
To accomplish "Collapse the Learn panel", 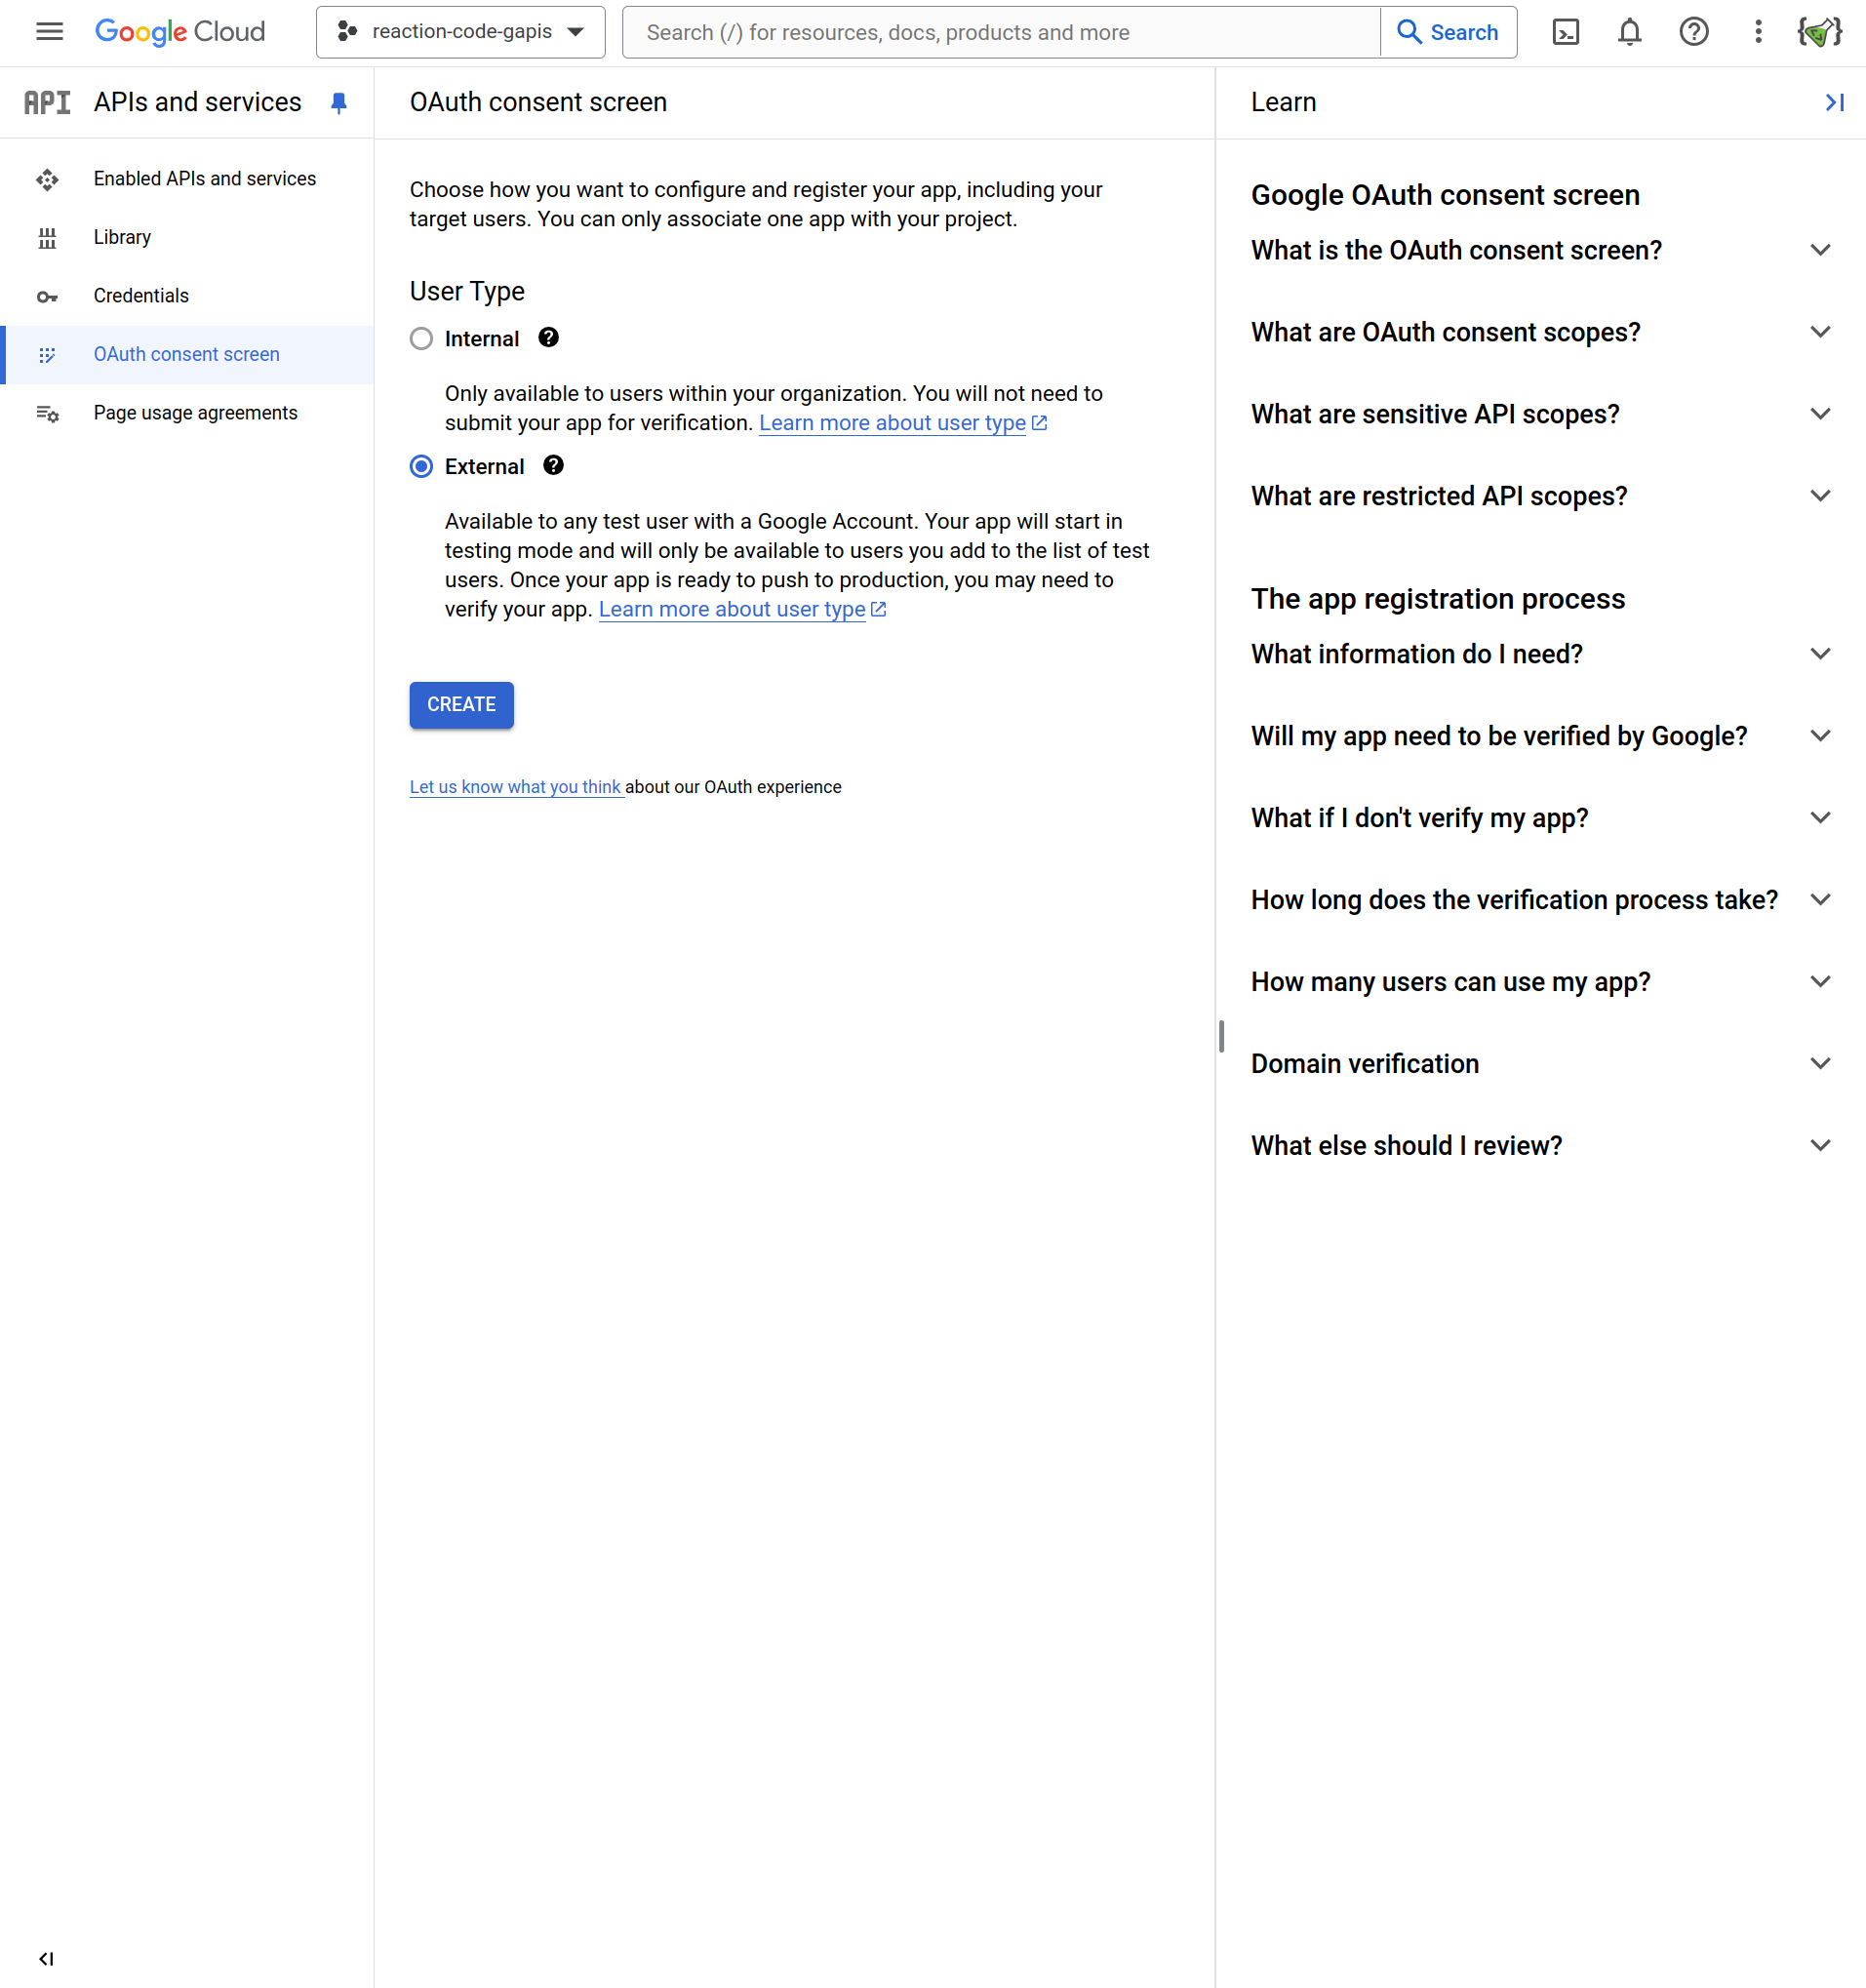I will 1834,103.
